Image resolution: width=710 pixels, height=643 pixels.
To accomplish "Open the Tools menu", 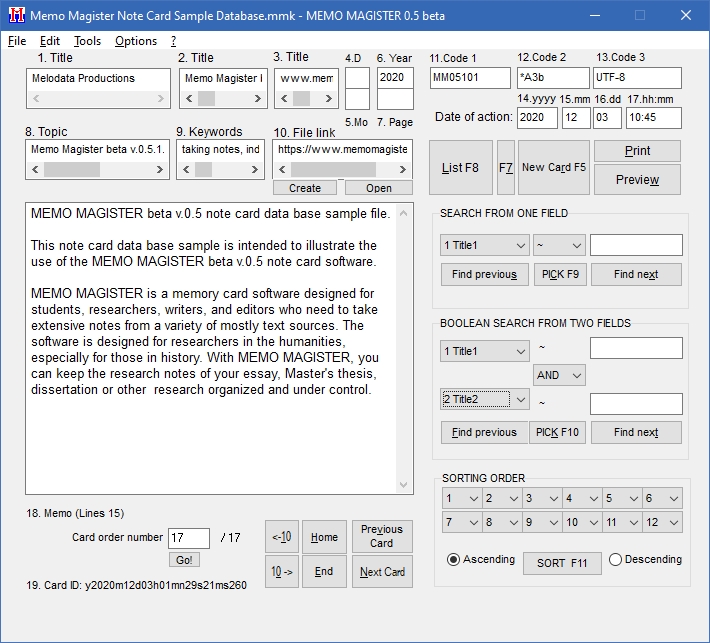I will [87, 41].
